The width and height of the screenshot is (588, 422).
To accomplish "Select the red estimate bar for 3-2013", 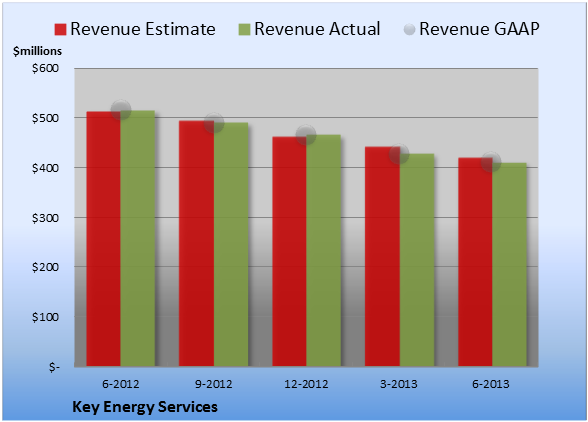I will pos(382,257).
